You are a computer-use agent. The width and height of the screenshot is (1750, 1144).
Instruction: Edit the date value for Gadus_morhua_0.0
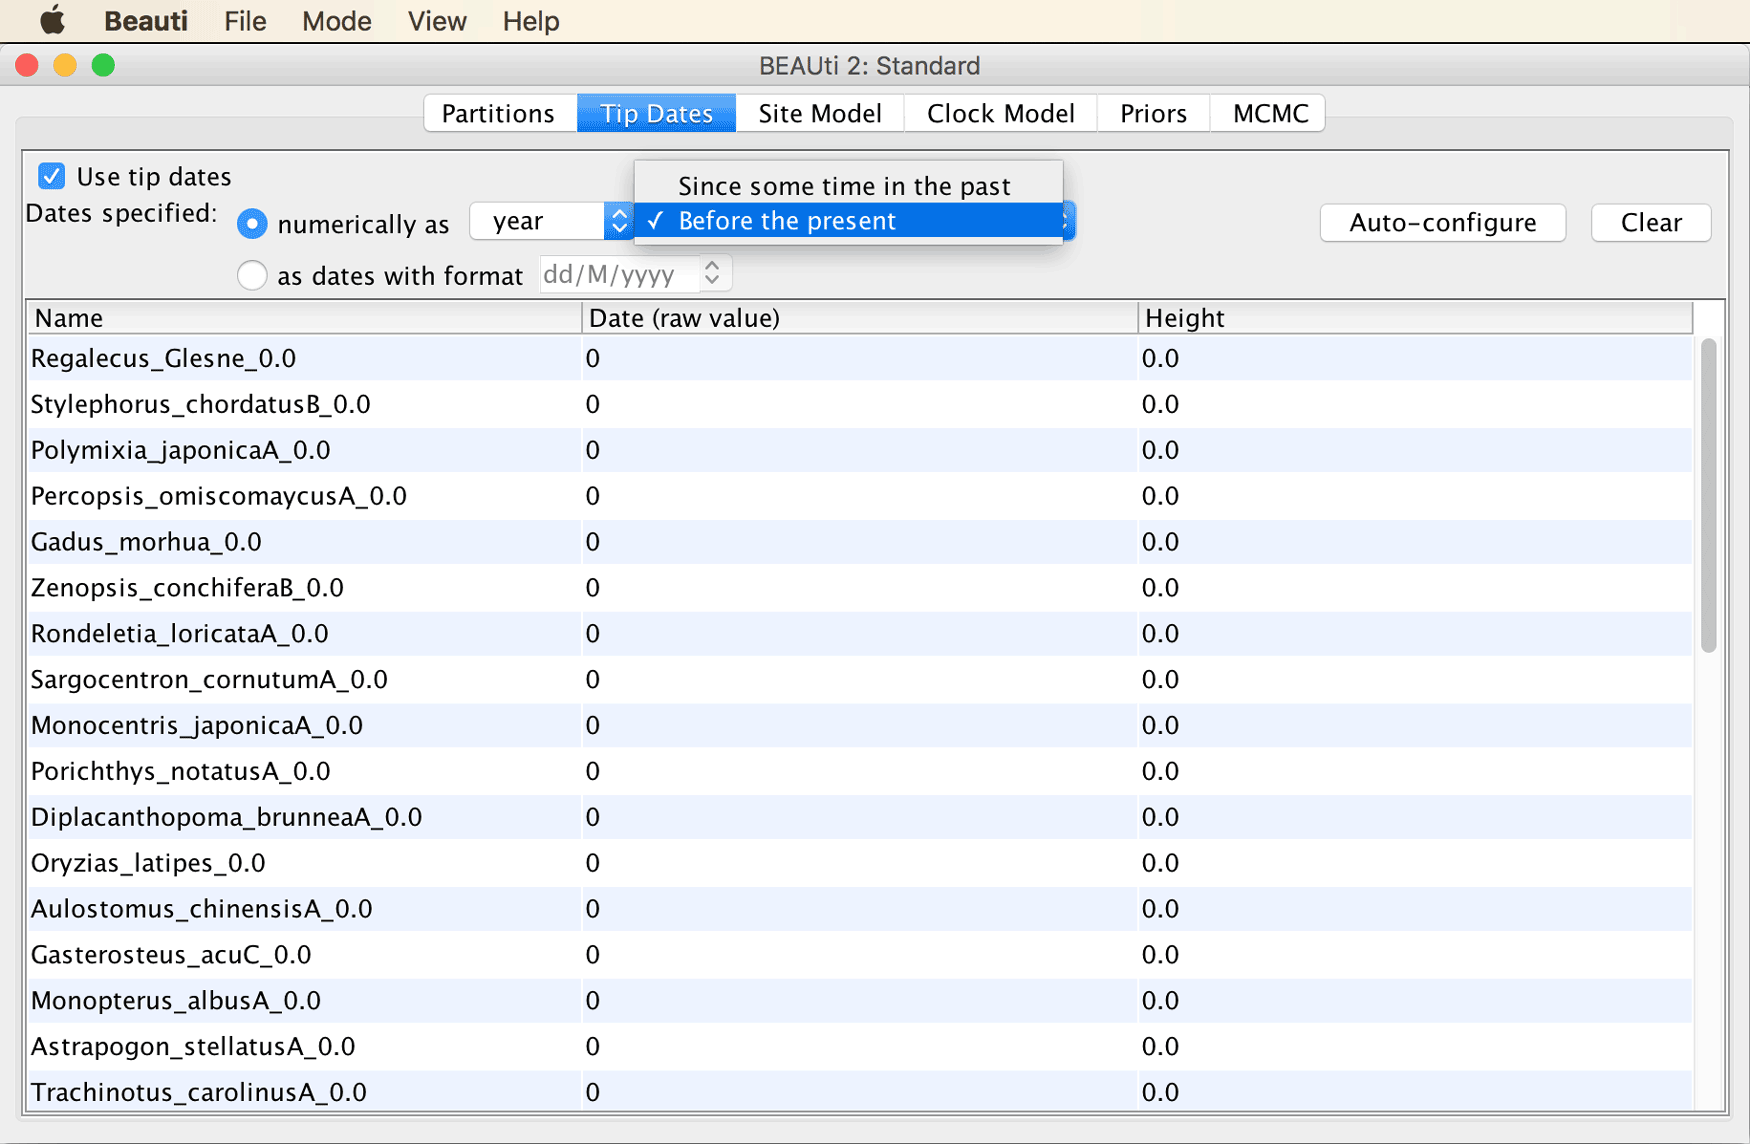(860, 542)
